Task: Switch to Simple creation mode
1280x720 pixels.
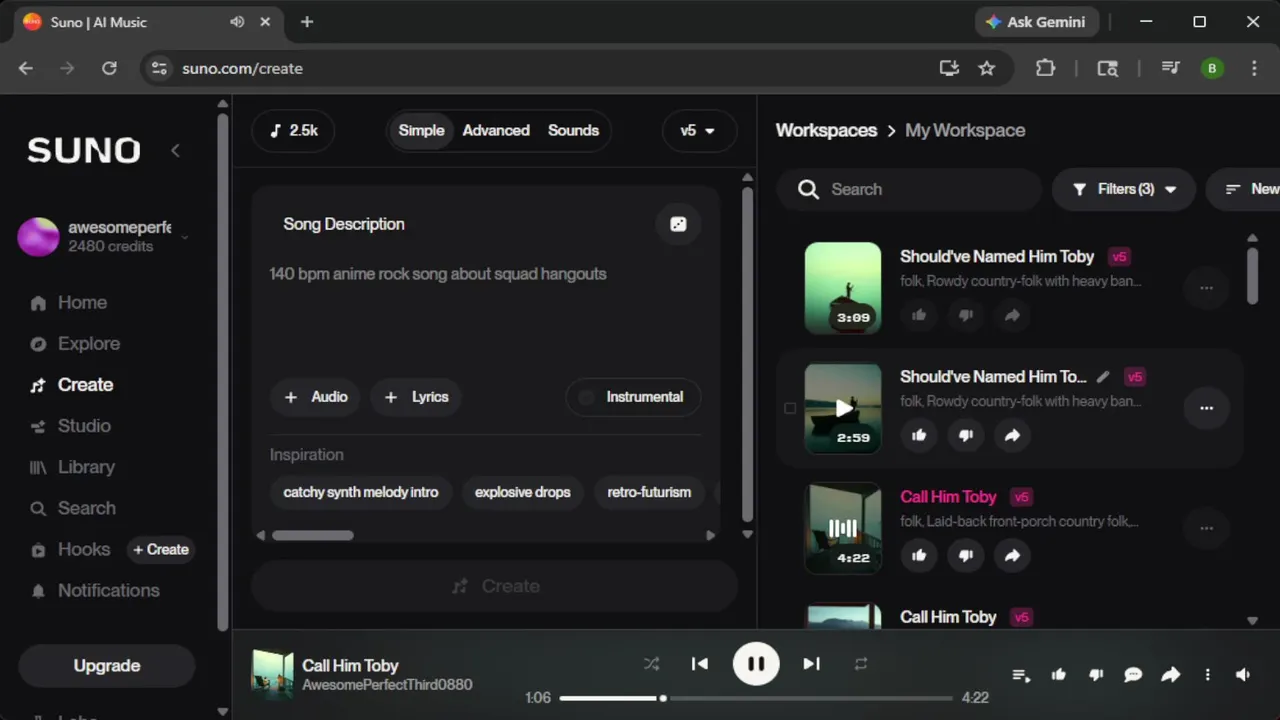Action: coord(421,131)
